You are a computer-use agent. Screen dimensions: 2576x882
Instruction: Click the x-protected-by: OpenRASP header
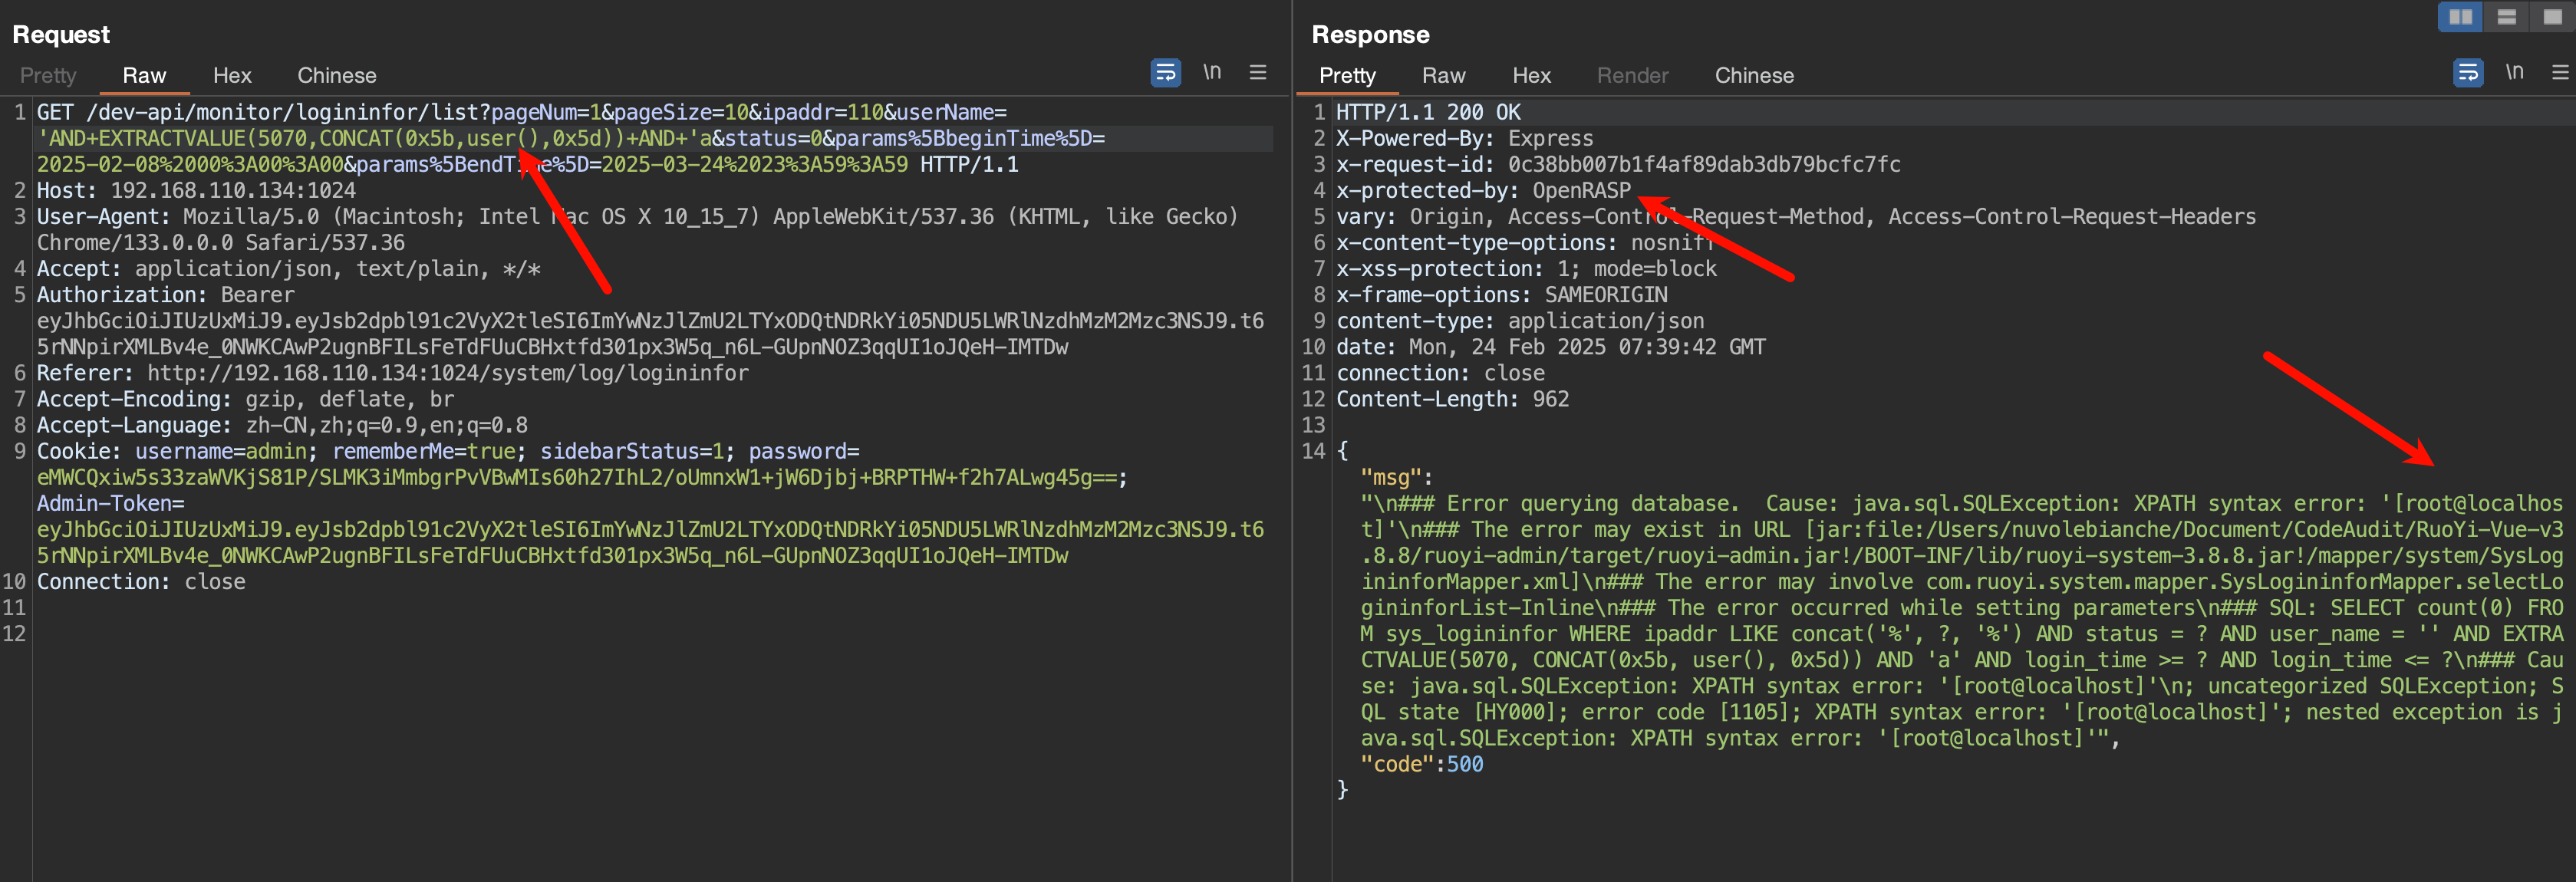coord(1483,190)
